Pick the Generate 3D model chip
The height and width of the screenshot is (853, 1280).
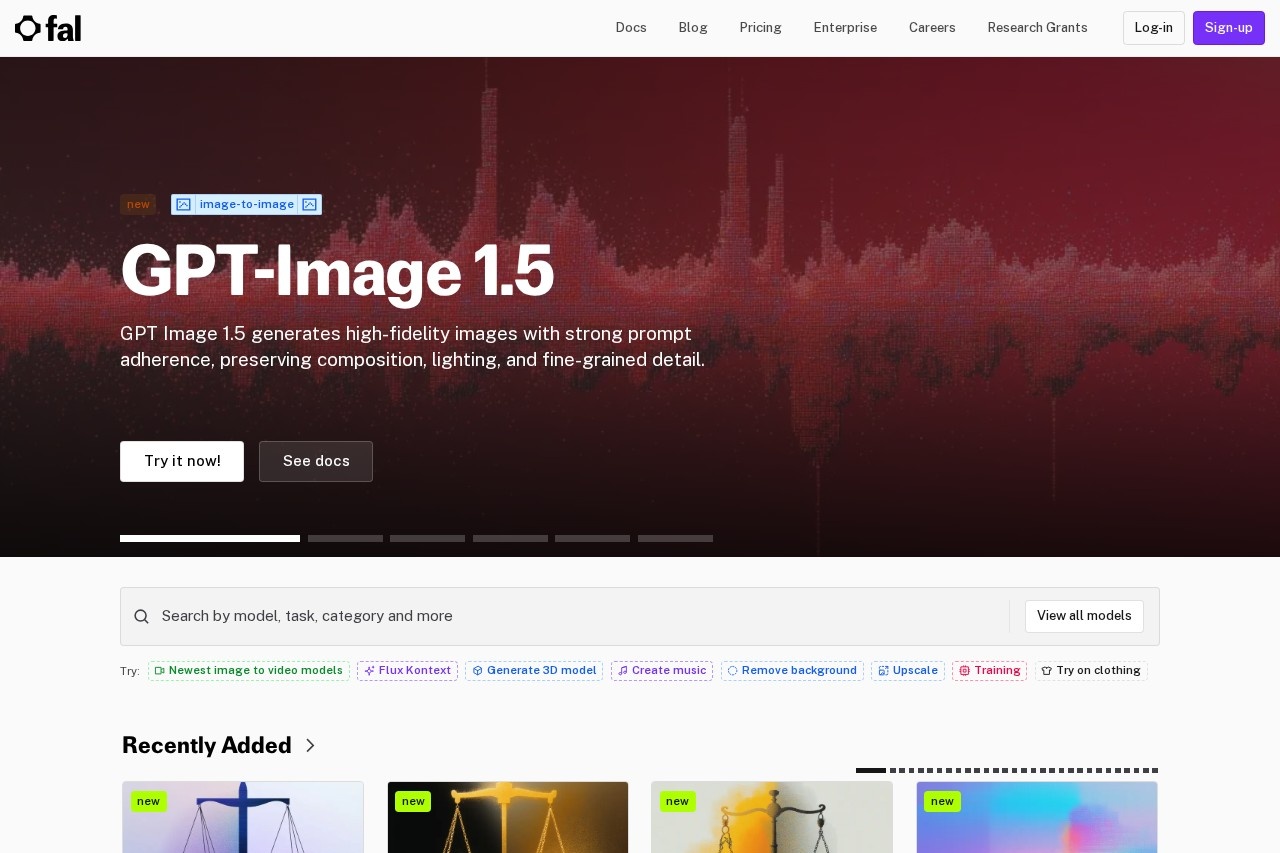pos(534,671)
